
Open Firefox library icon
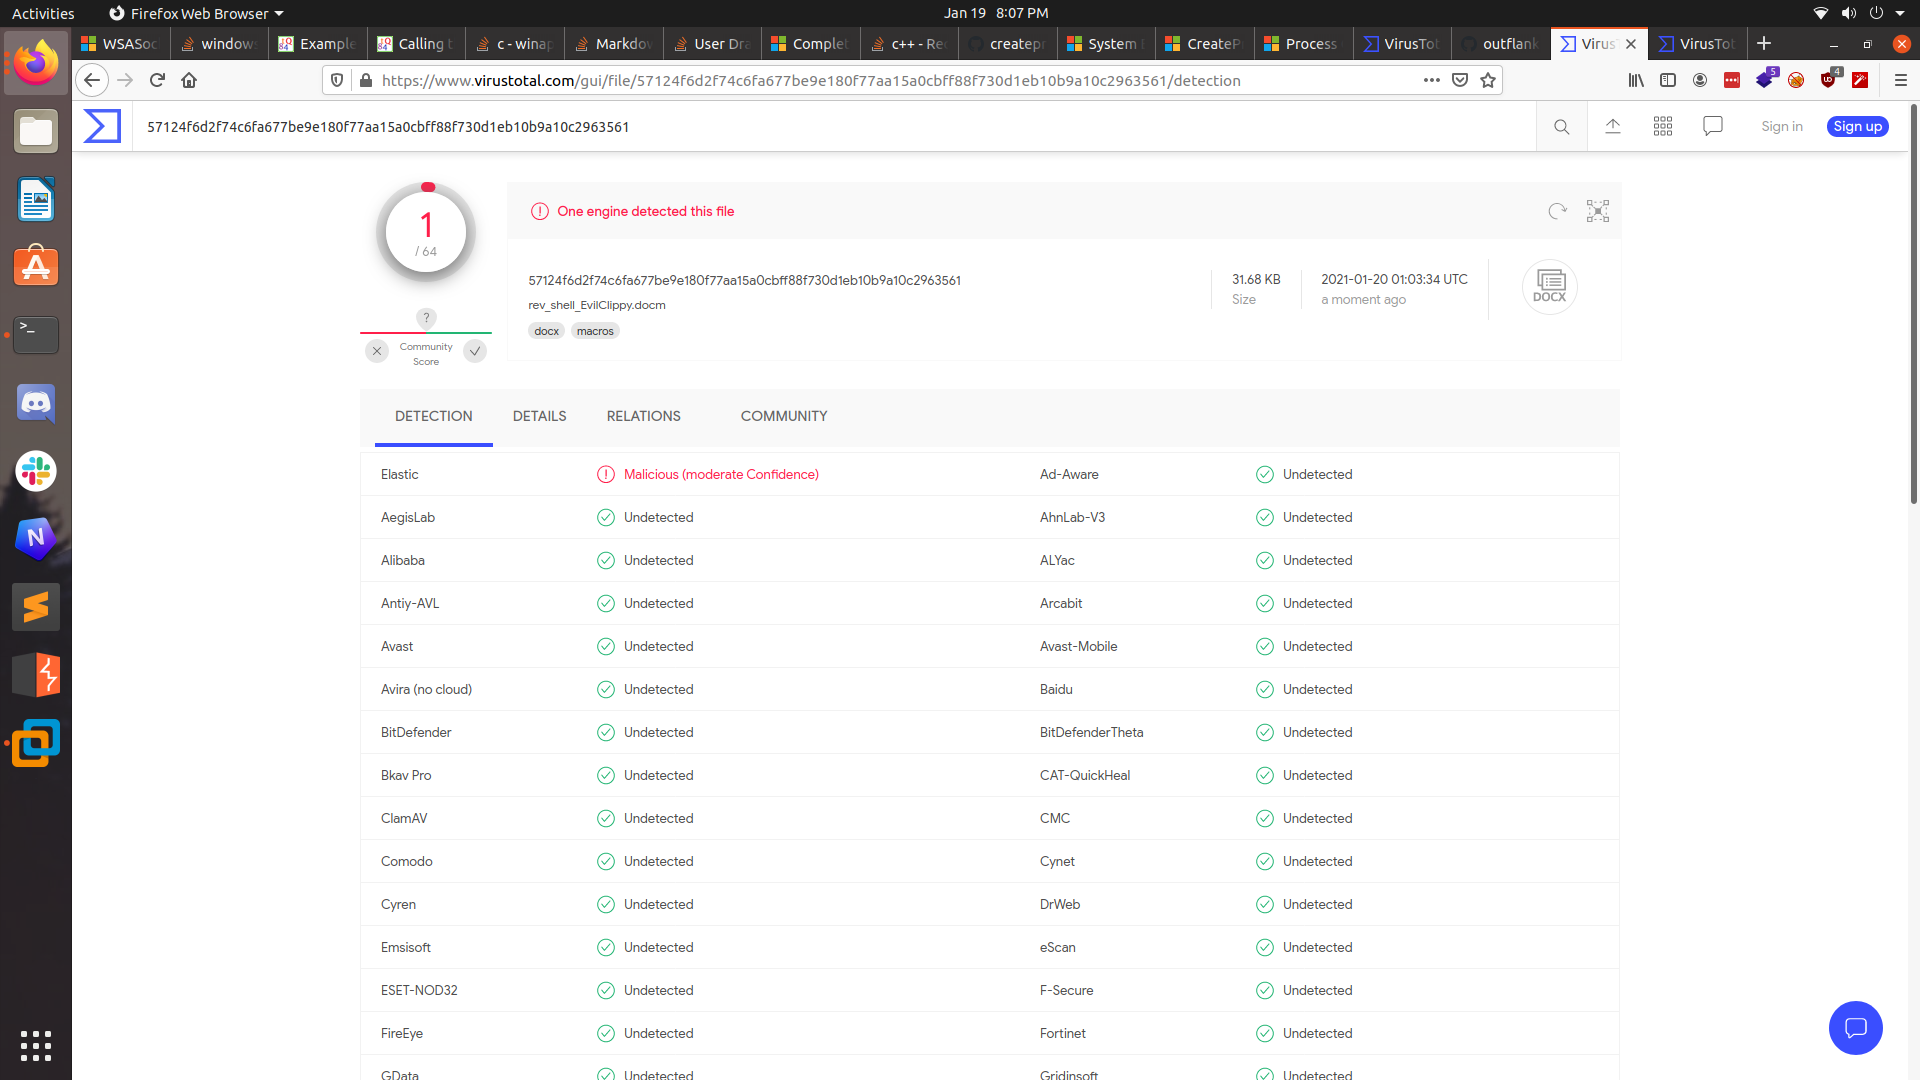[x=1636, y=80]
